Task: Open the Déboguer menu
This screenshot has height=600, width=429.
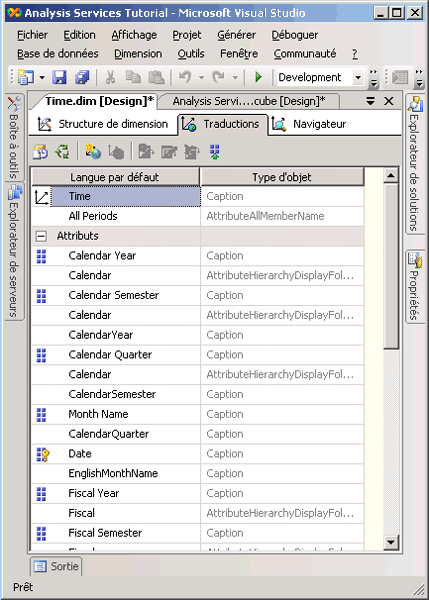Action: pos(295,35)
